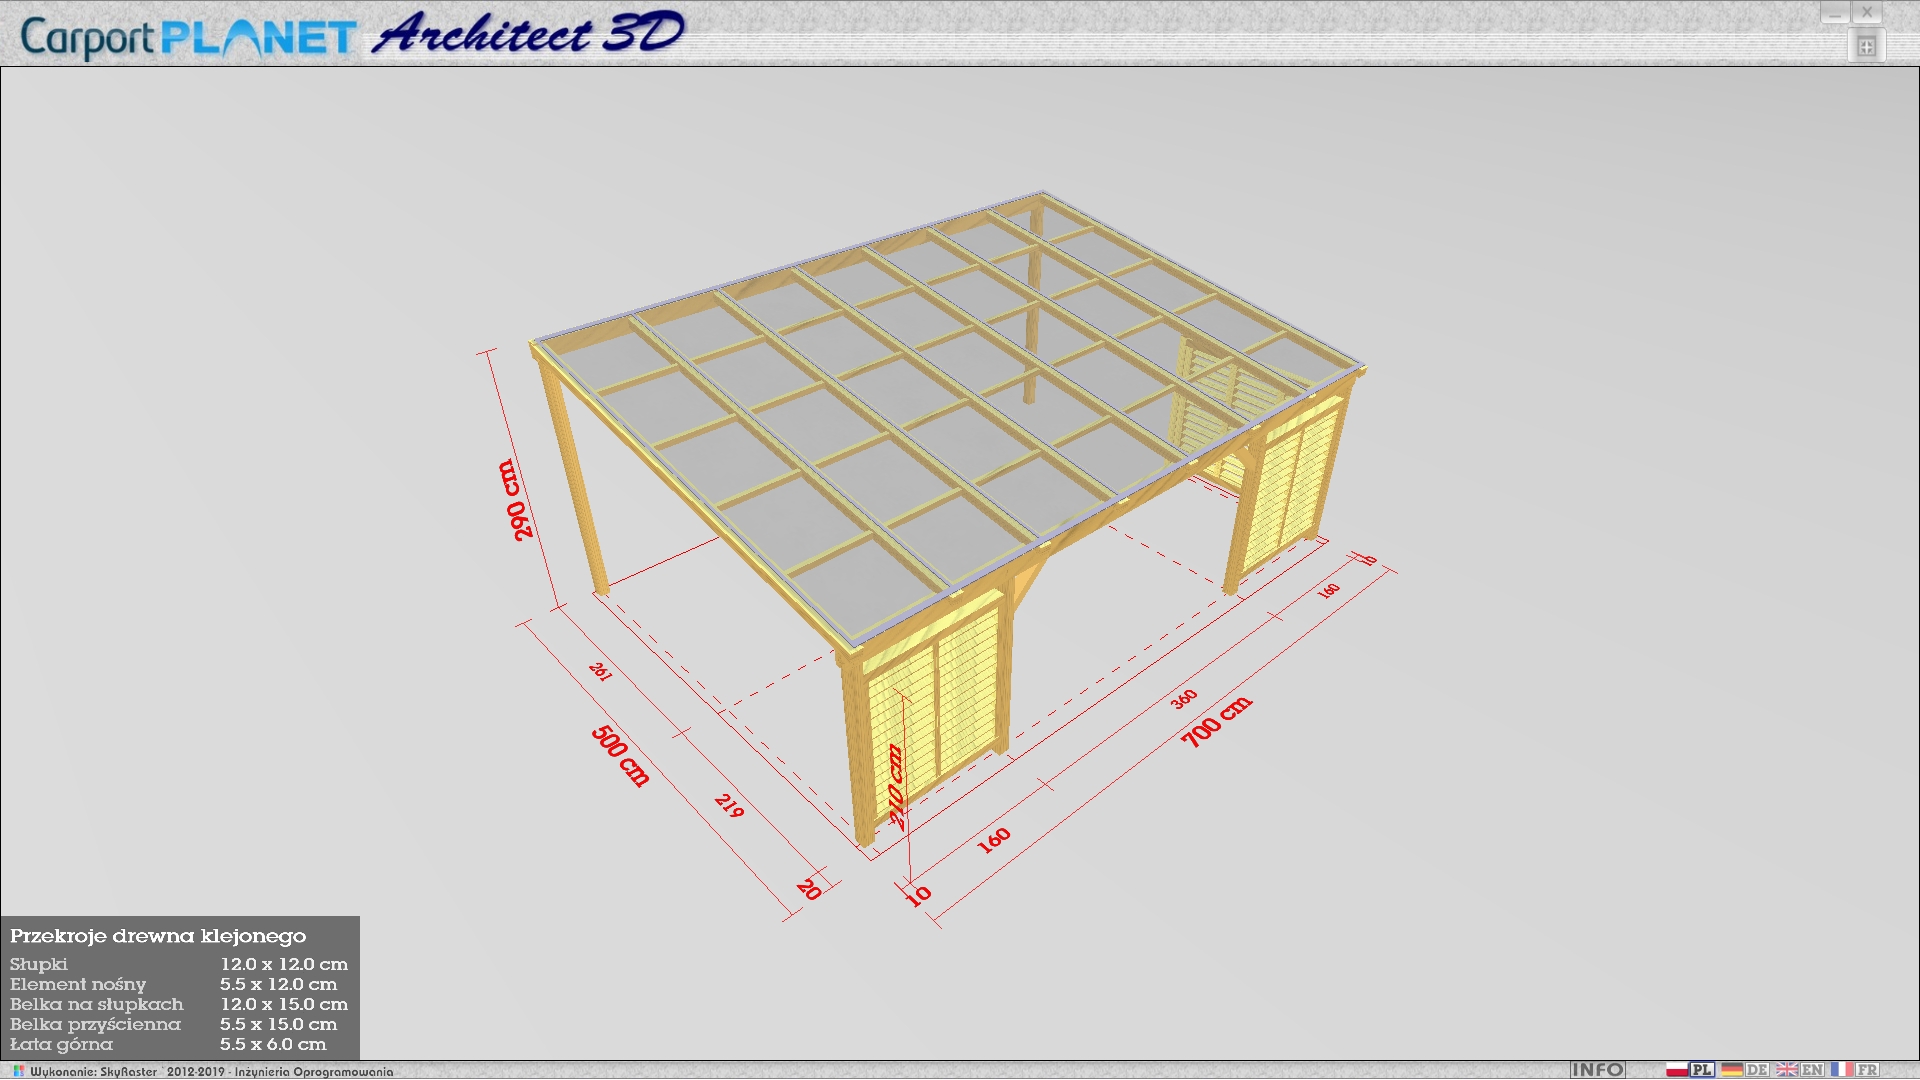
Task: Click the 'Element nośny' row label
Action: [78, 985]
